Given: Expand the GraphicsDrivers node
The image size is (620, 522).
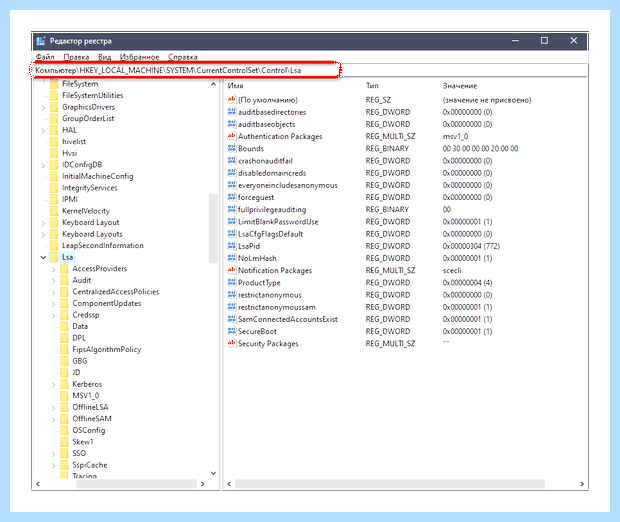Looking at the screenshot, I should coord(43,107).
